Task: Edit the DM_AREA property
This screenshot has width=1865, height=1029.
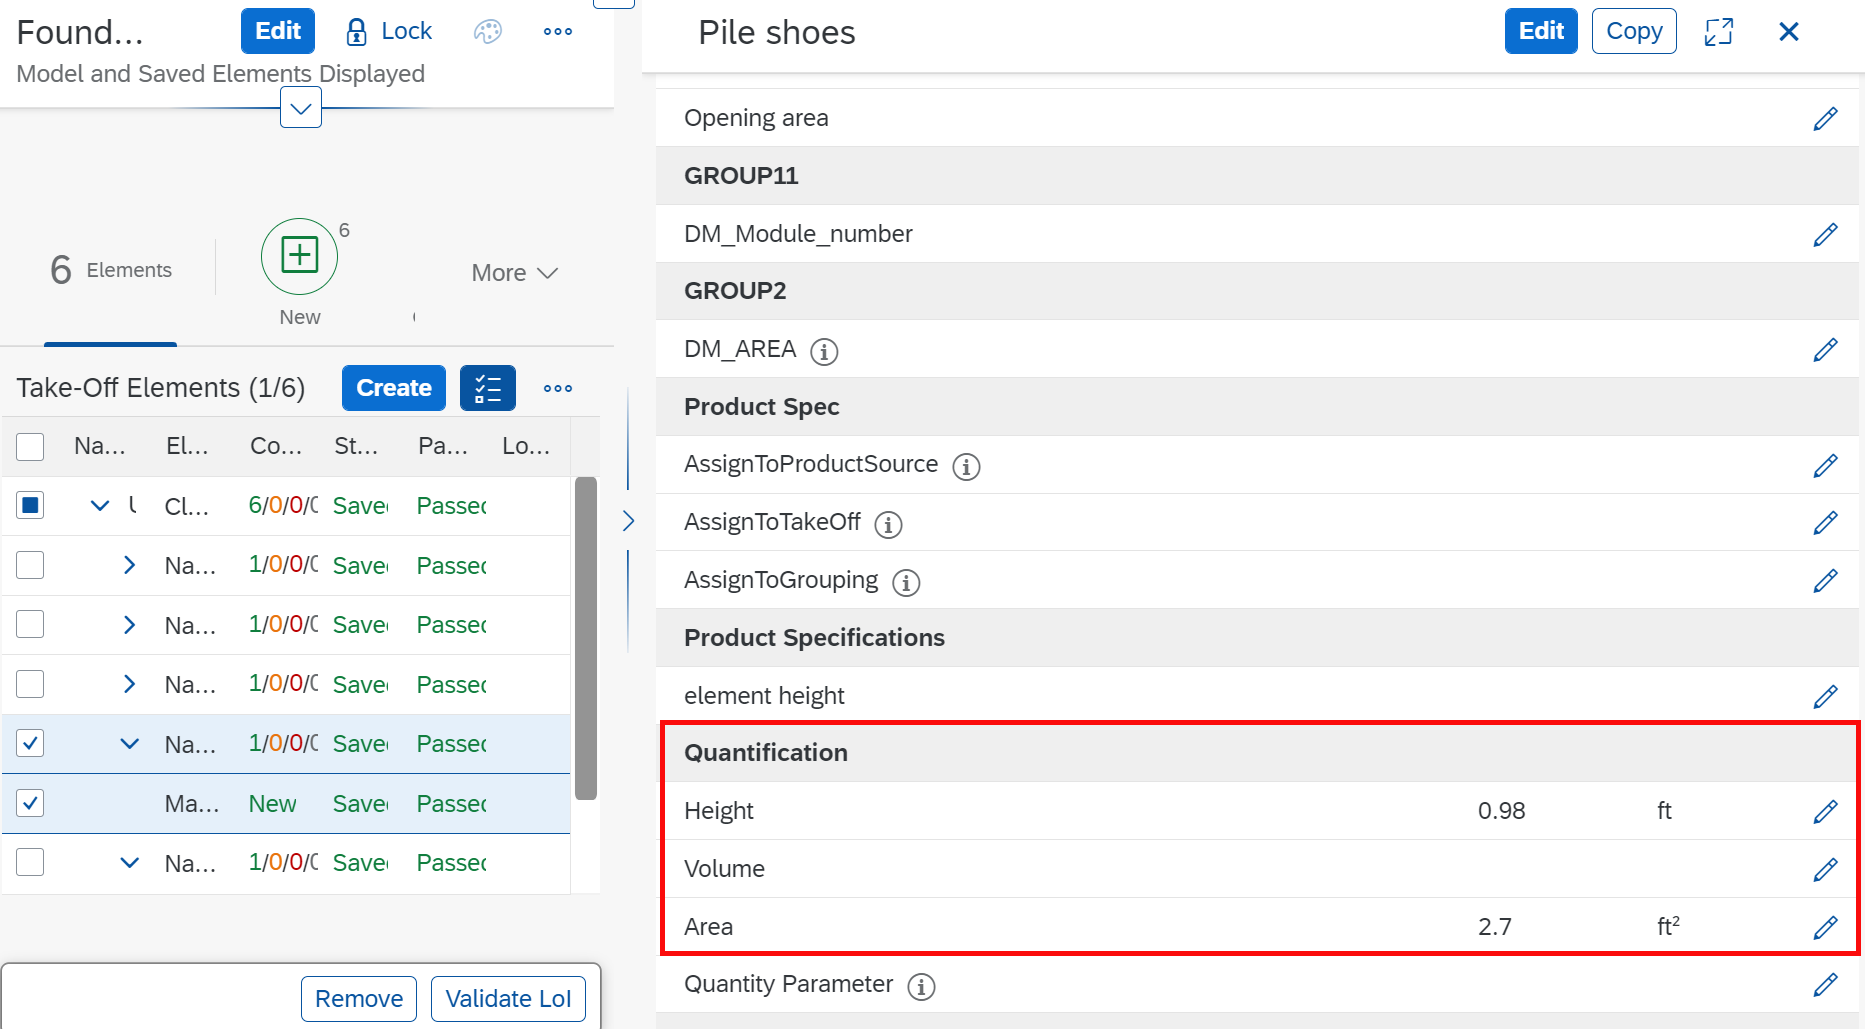Action: (x=1825, y=350)
